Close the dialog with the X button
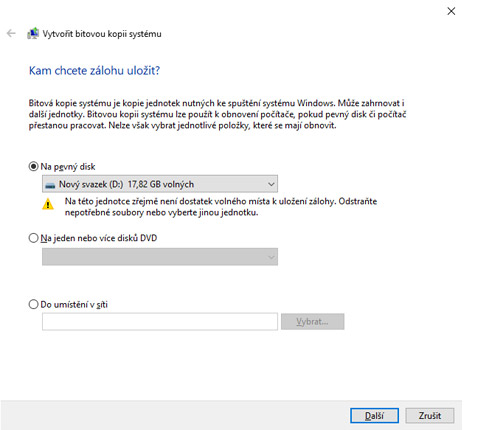Screen dimensions: 500x430 [x=451, y=11]
